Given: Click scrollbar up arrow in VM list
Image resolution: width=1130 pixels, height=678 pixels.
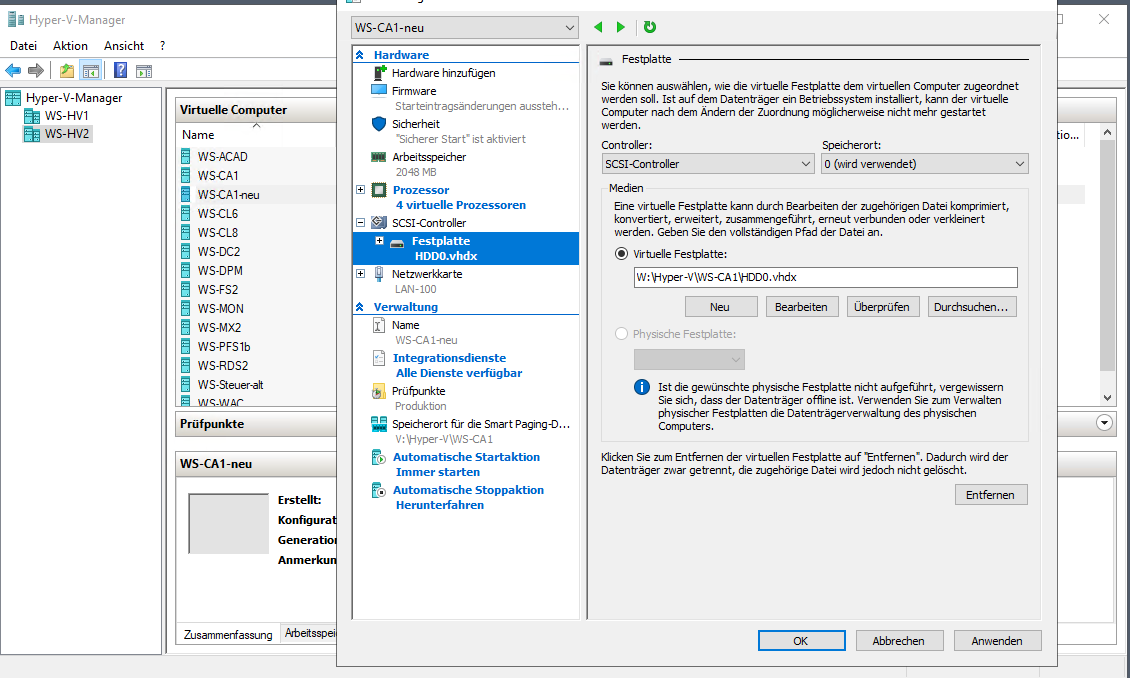Looking at the screenshot, I should pos(1108,133).
